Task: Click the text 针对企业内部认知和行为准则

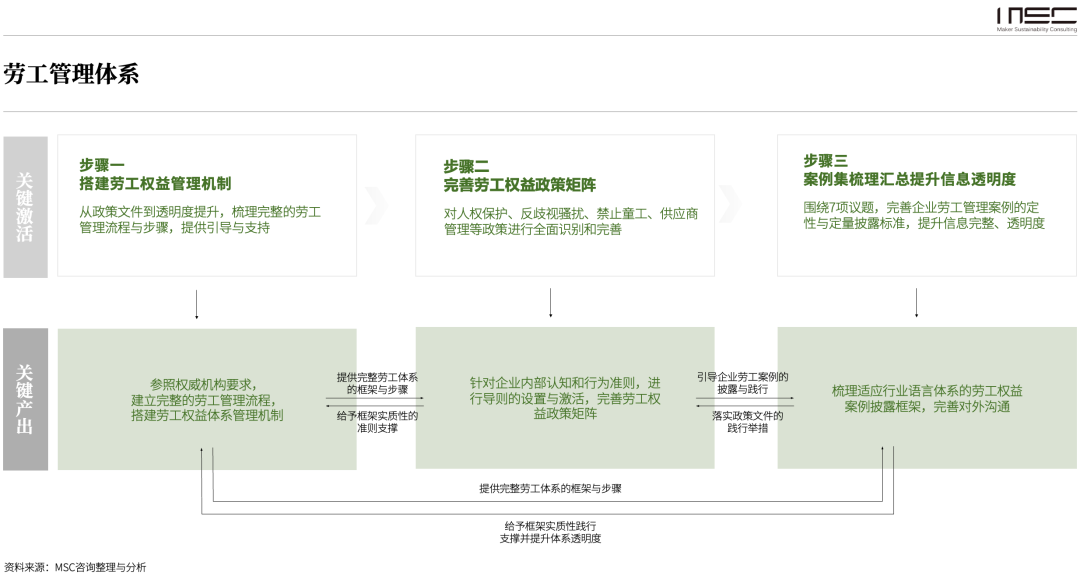Action: 559,383
